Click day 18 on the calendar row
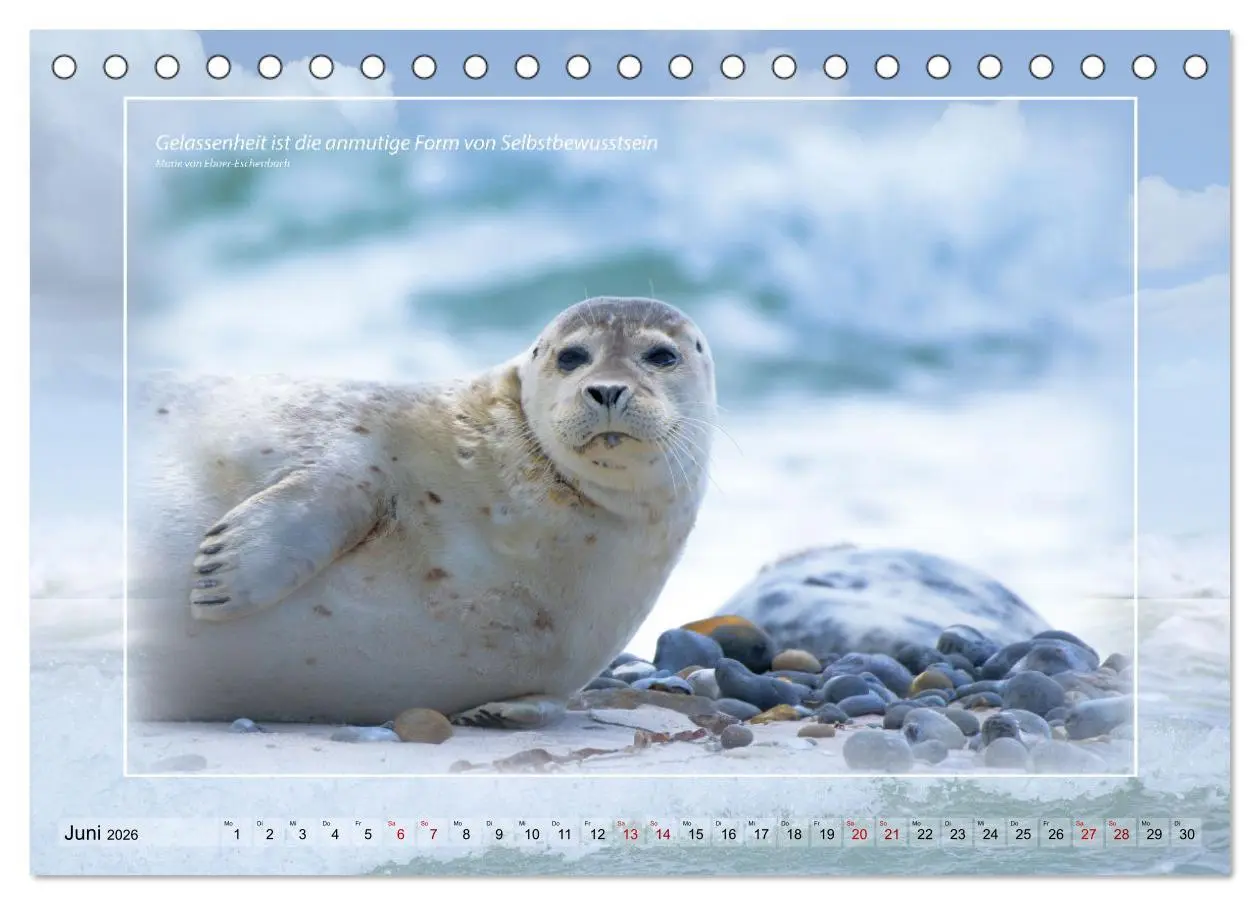Image resolution: width=1260 pixels, height=905 pixels. pyautogui.click(x=794, y=833)
